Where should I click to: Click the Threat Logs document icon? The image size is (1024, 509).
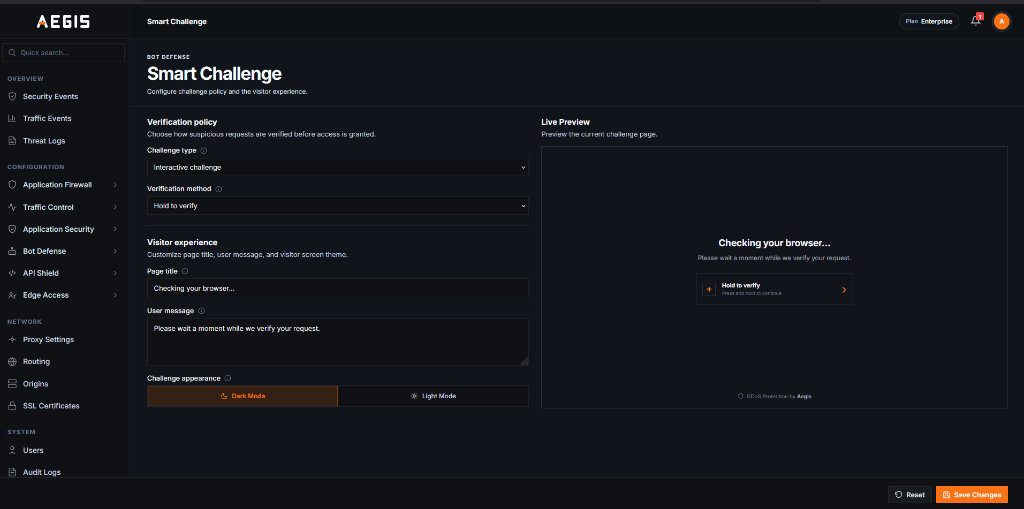tap(12, 141)
